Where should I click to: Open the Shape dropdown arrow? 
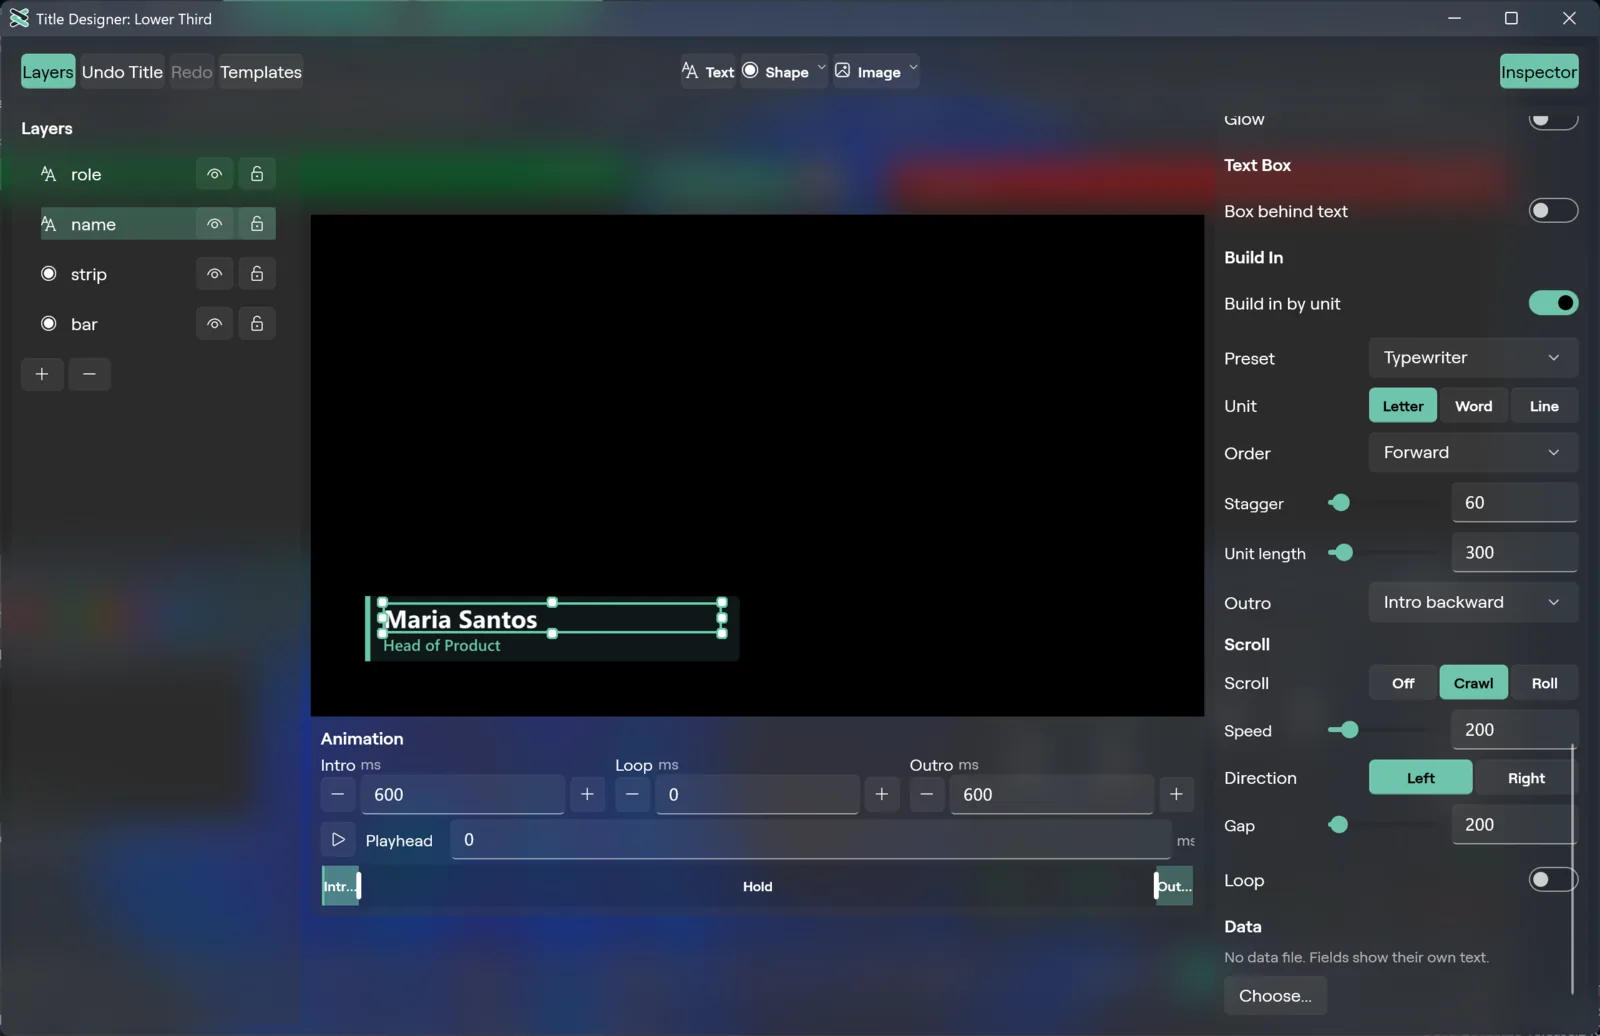pyautogui.click(x=821, y=68)
